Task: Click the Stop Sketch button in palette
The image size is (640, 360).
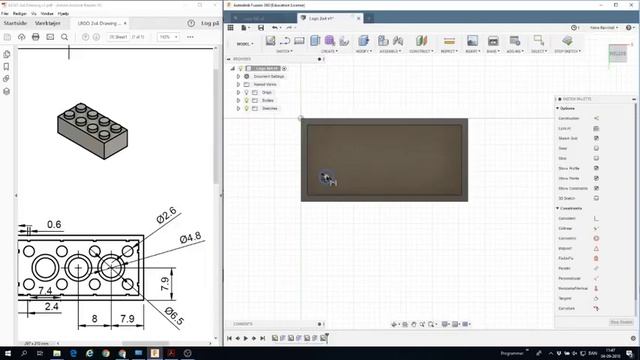Action: [x=621, y=322]
